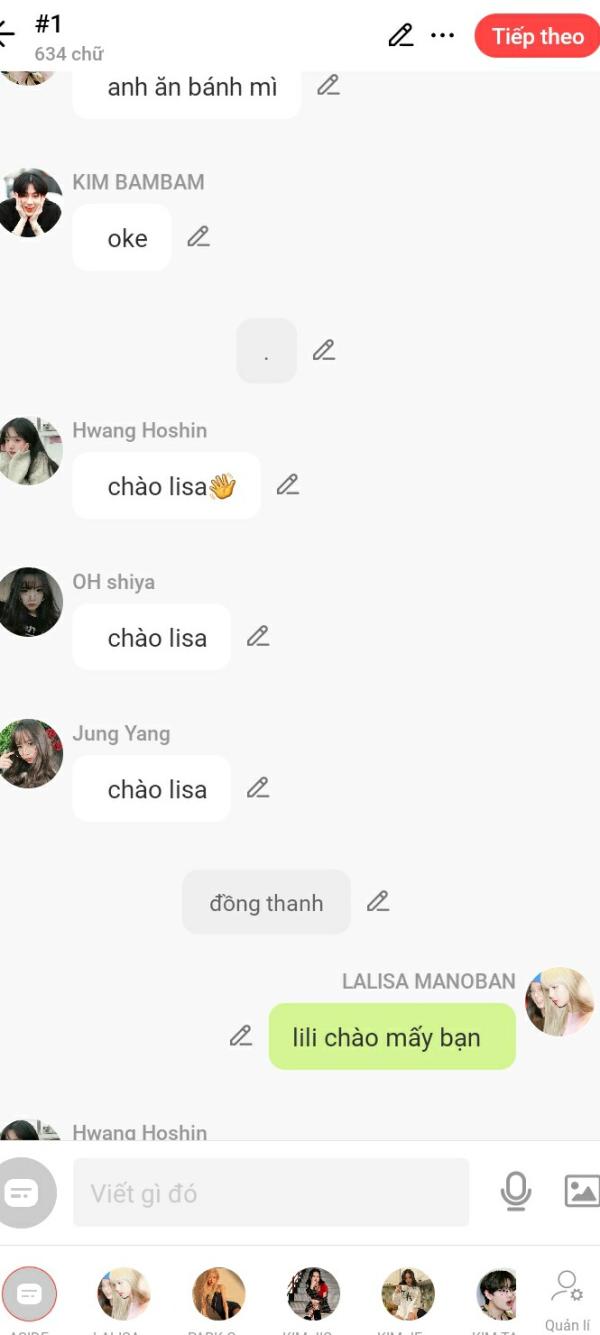This screenshot has height=1335, width=600.
Task: Edit the "đồng thanh" aside note
Action: point(378,901)
